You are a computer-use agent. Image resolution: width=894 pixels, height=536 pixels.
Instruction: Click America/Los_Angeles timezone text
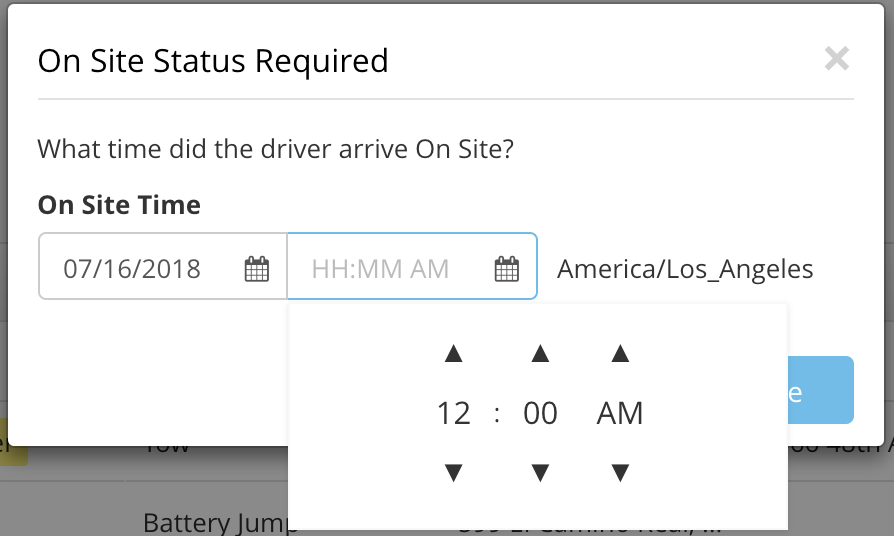[x=685, y=269]
